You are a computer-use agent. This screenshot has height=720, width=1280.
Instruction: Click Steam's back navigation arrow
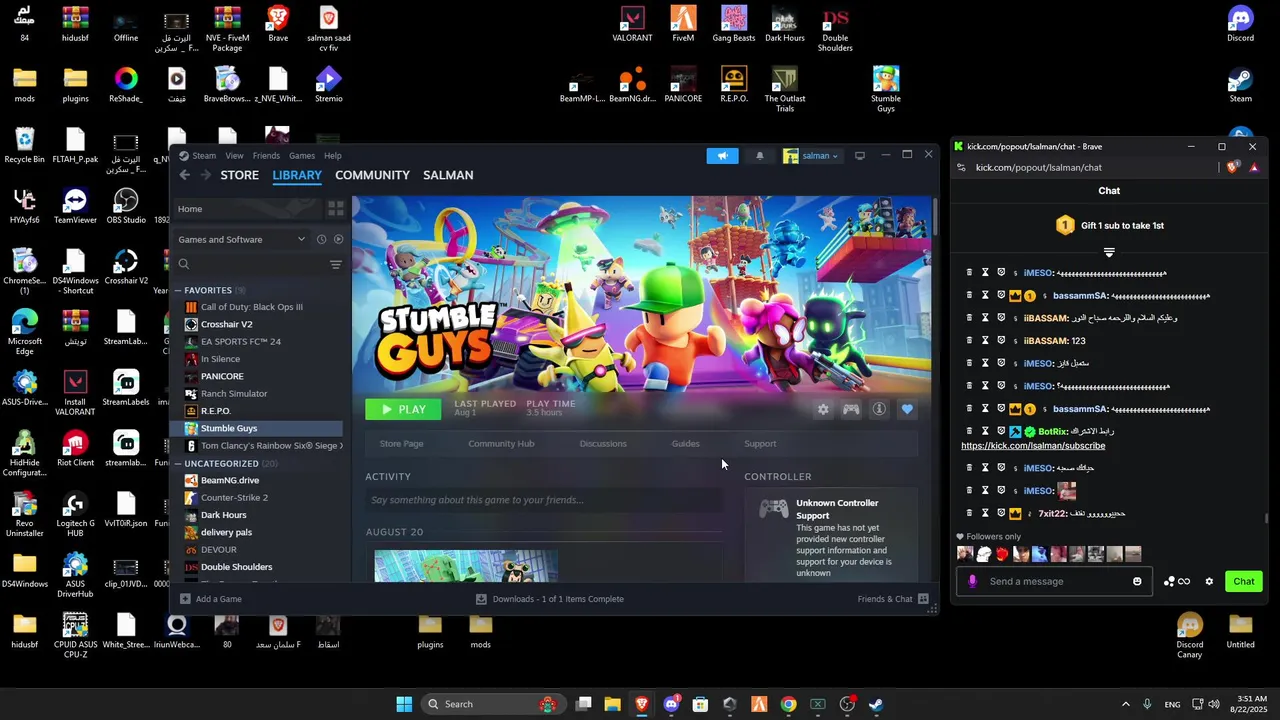pyautogui.click(x=185, y=175)
